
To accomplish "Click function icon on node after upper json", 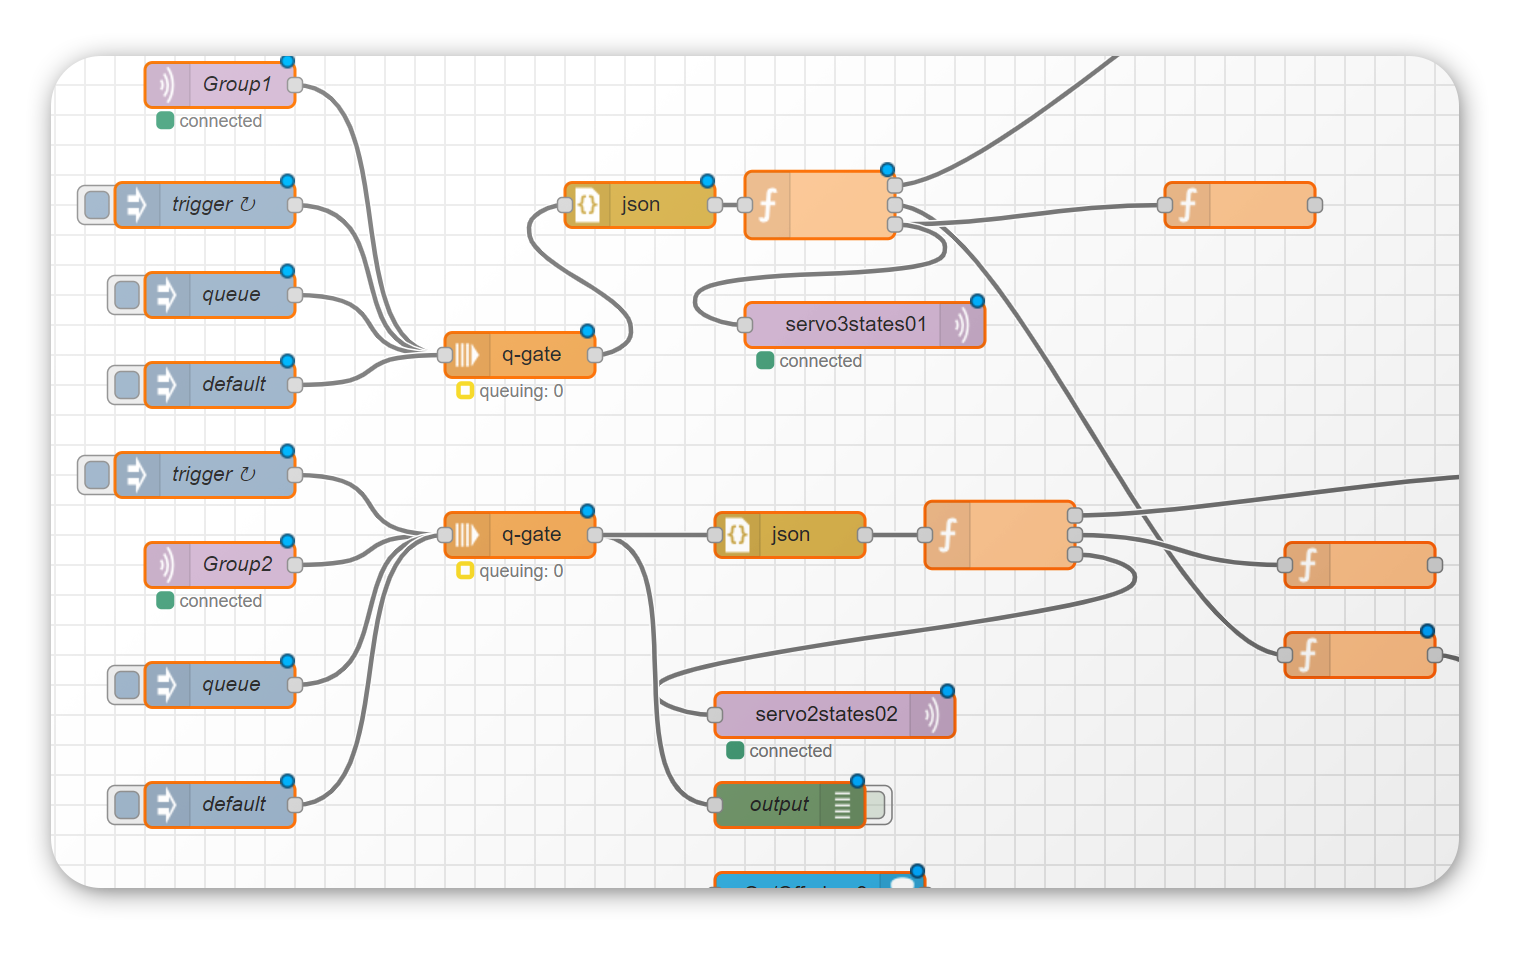I will (768, 205).
